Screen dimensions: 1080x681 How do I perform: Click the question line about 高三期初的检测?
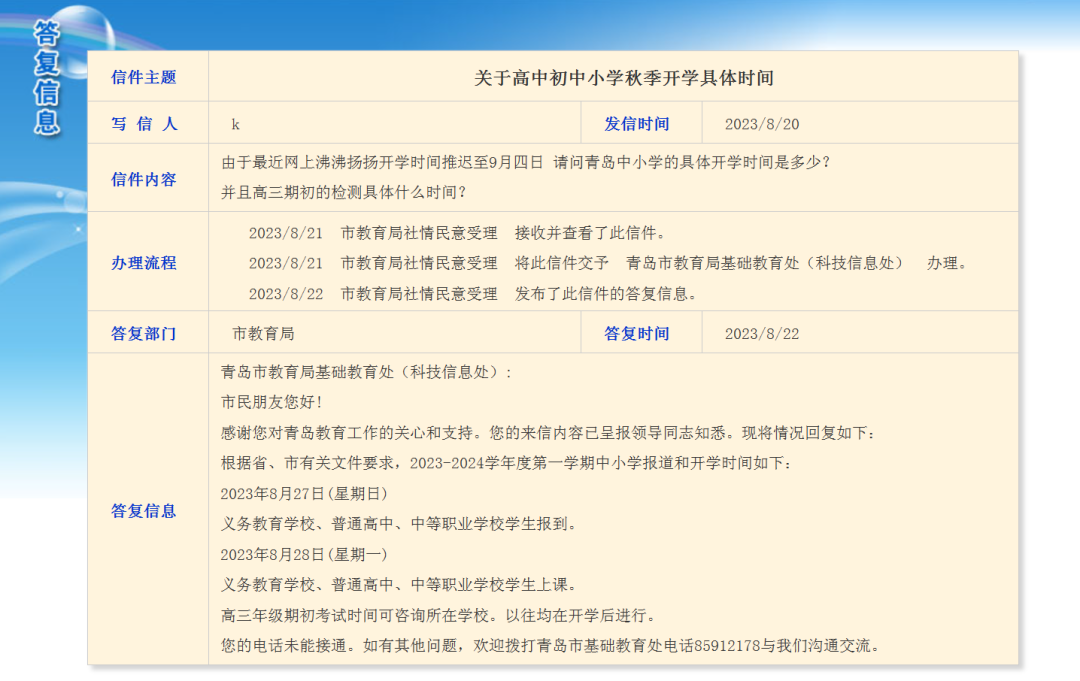[x=343, y=192]
